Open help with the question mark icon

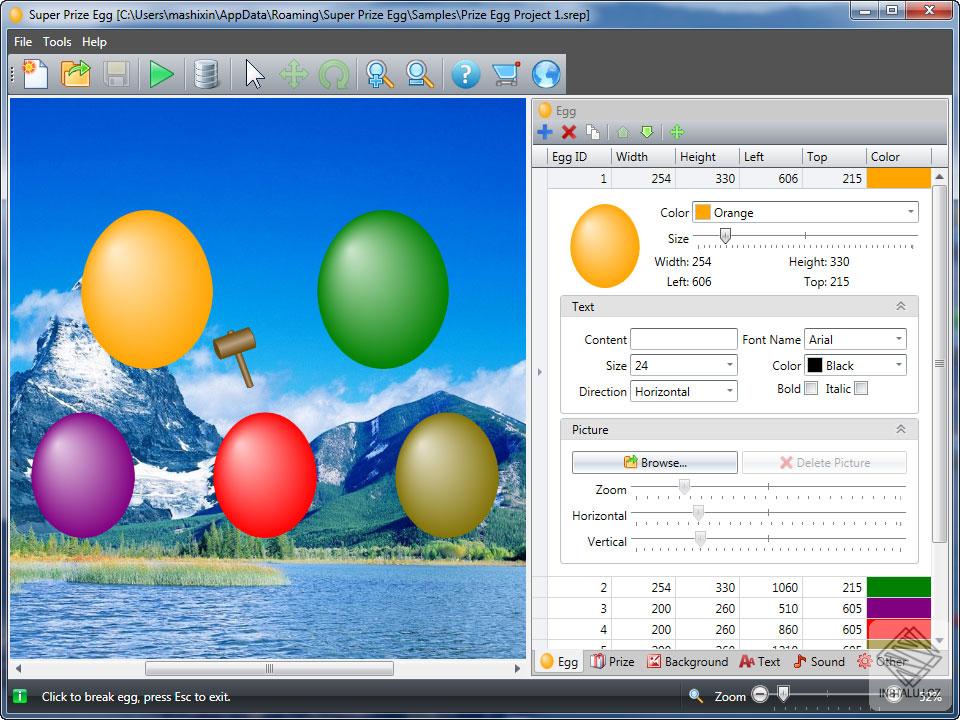click(x=465, y=75)
